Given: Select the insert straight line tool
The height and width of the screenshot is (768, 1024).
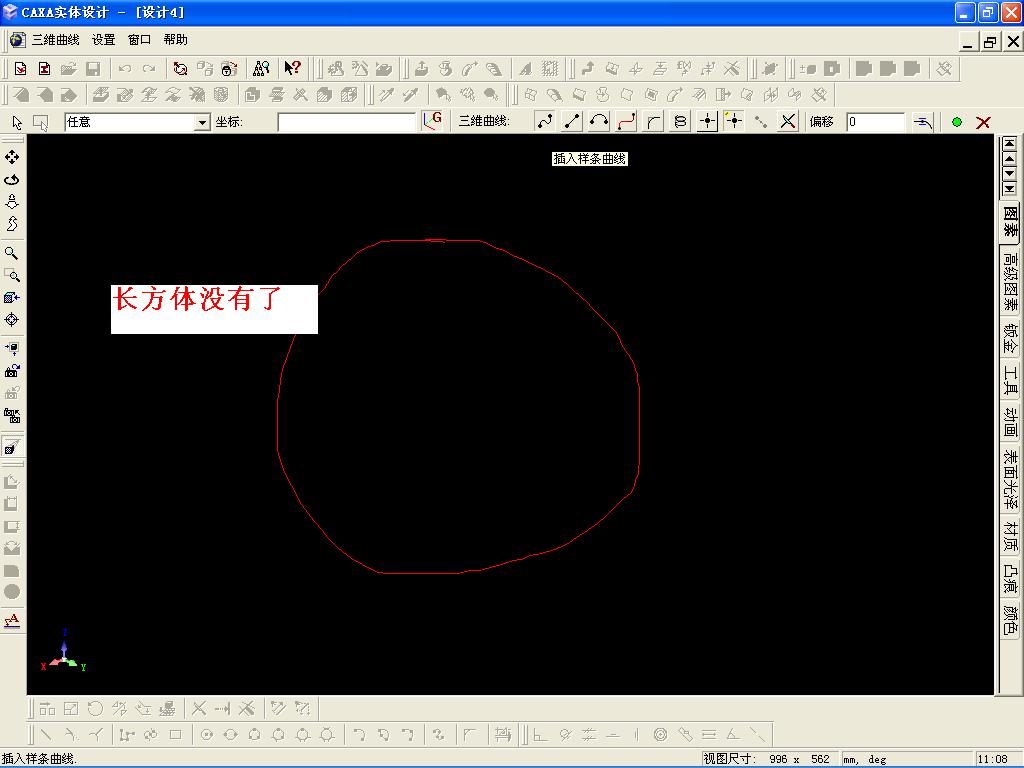Looking at the screenshot, I should pyautogui.click(x=572, y=121).
